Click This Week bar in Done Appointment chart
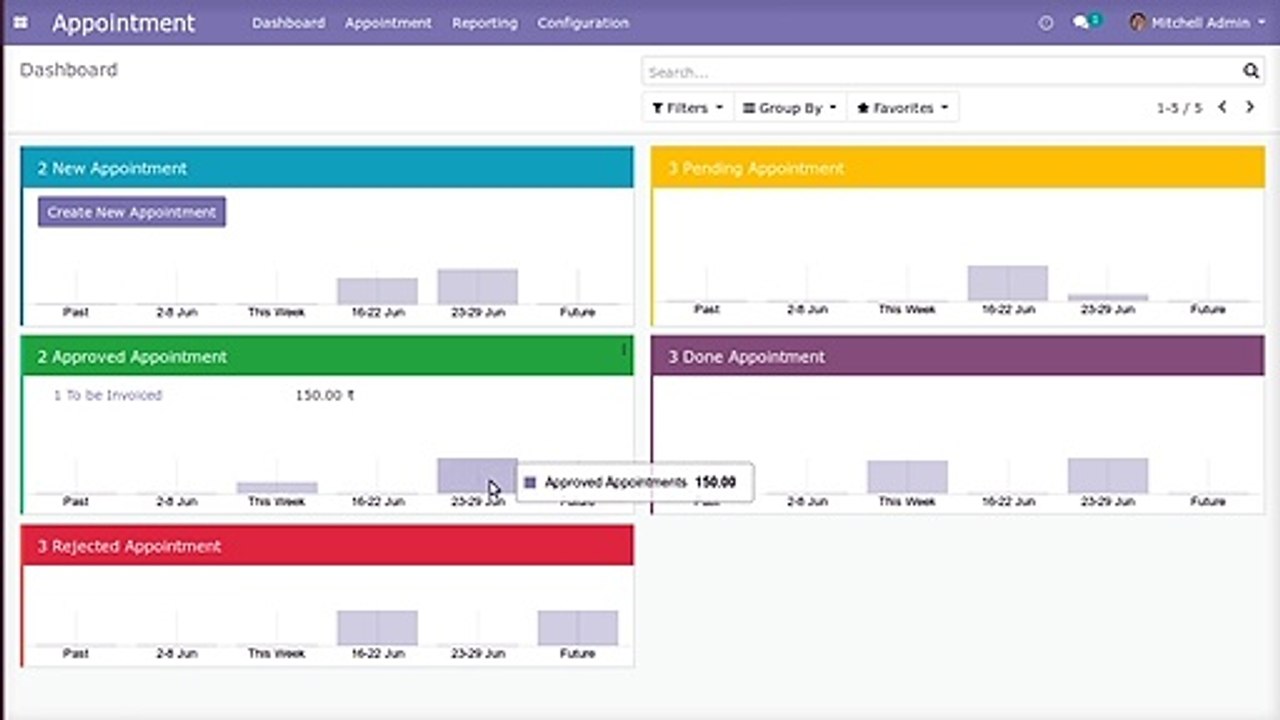Image resolution: width=1280 pixels, height=720 pixels. pos(907,477)
